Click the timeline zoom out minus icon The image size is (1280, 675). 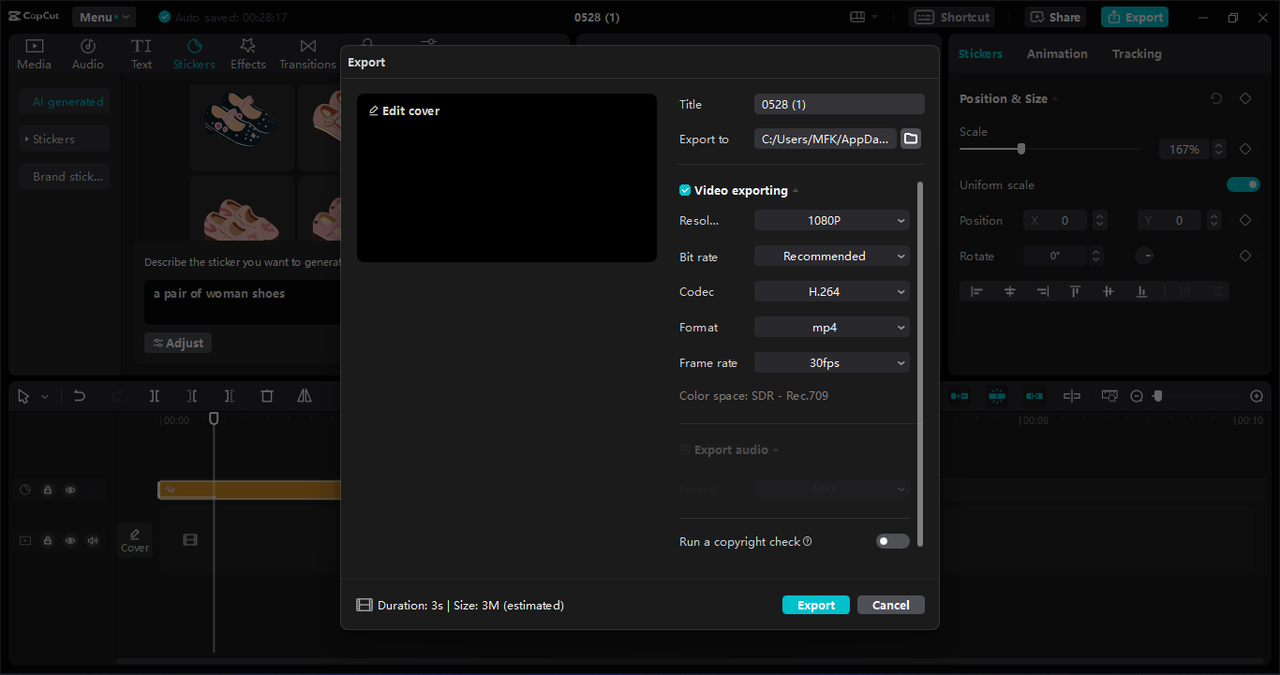[1136, 396]
